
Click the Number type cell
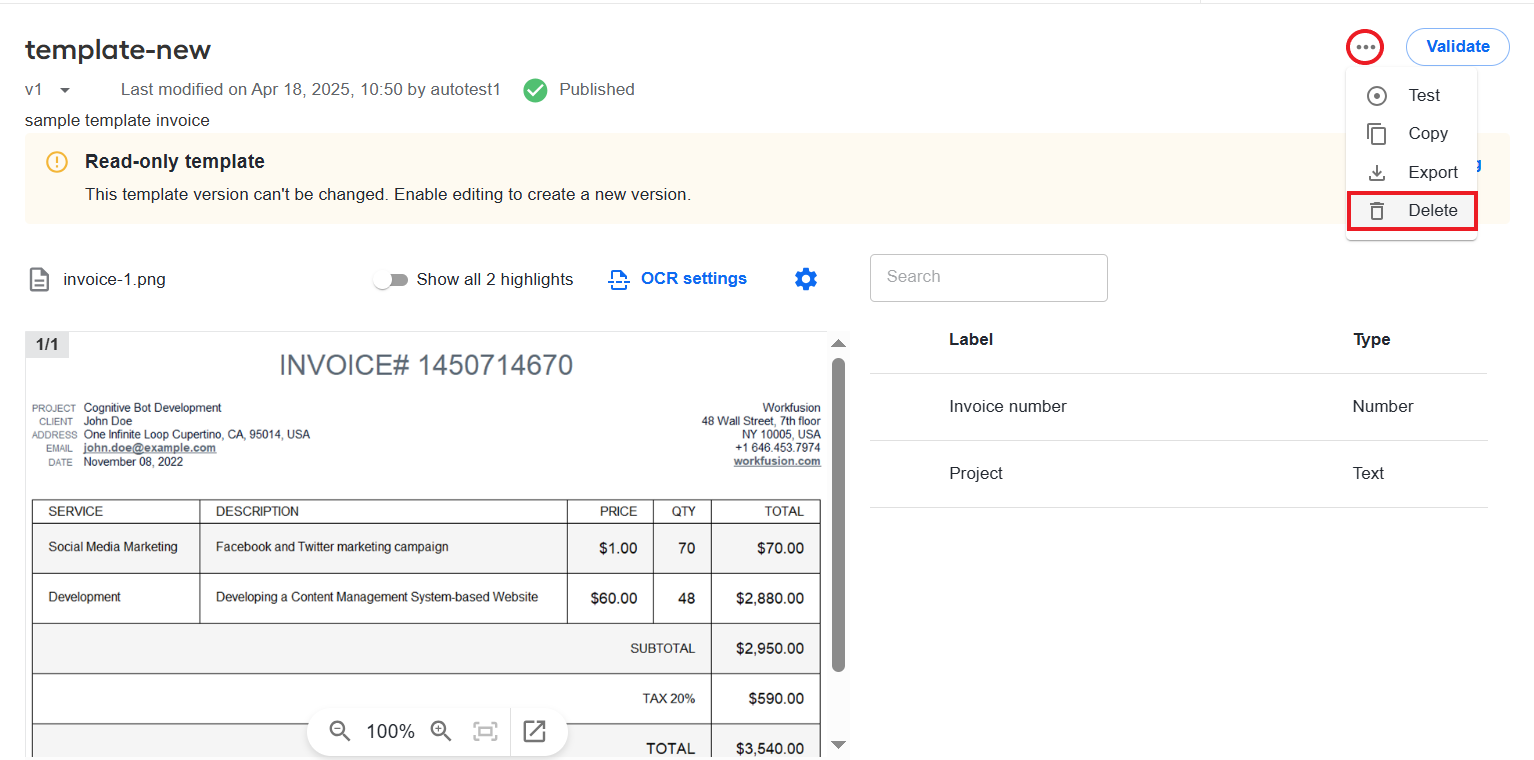pos(1382,407)
